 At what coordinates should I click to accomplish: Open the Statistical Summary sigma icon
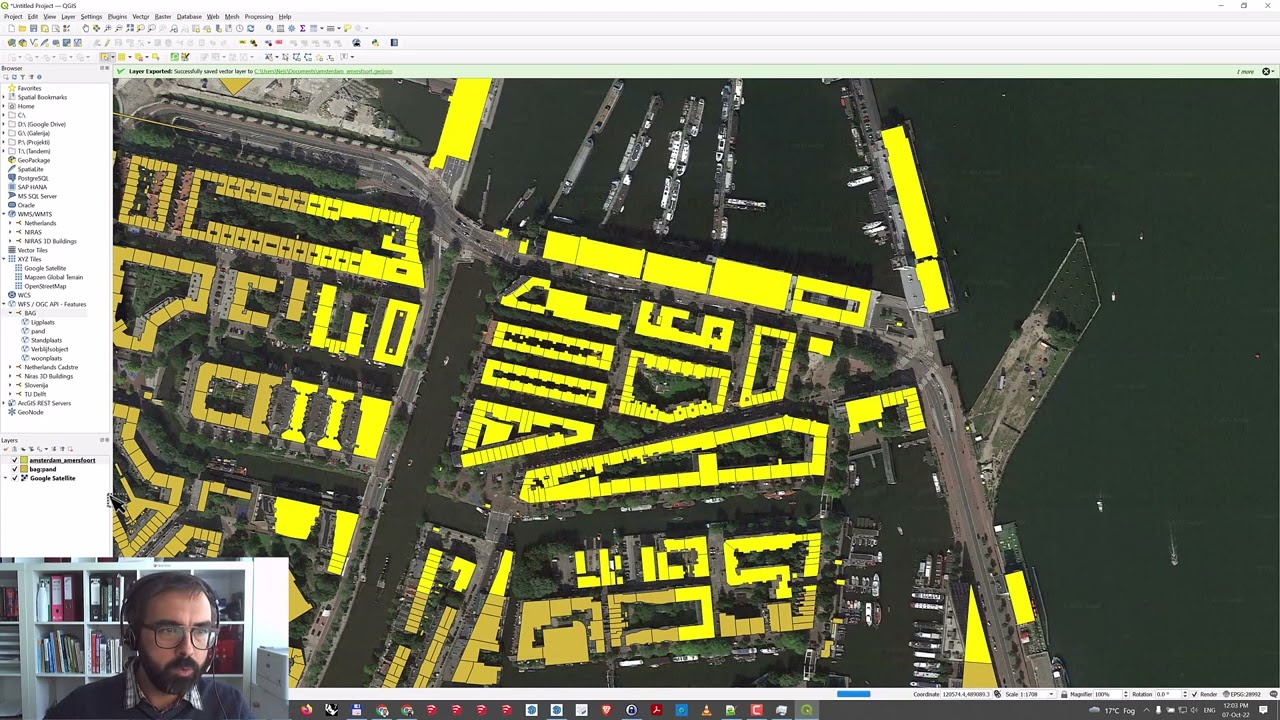302,28
